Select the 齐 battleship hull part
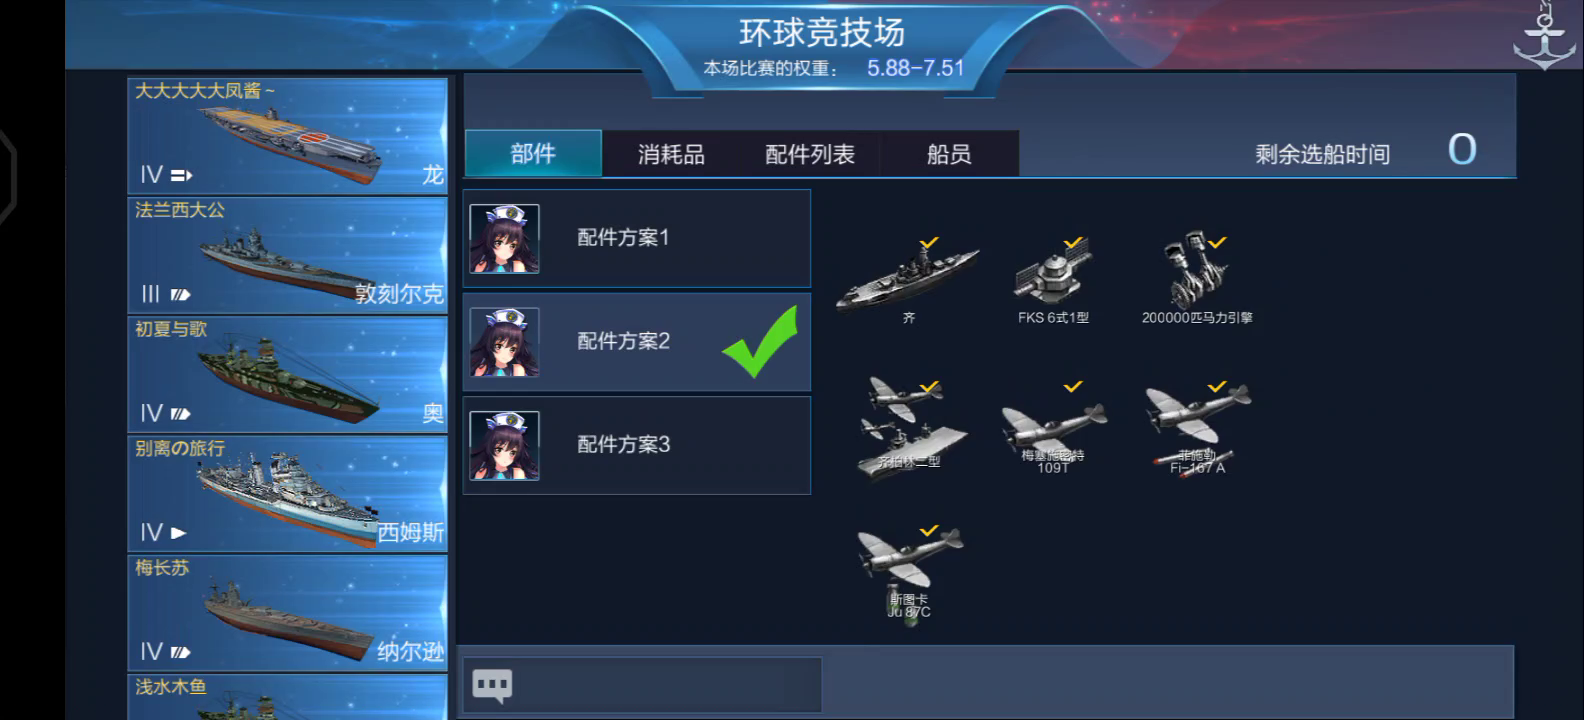 coord(908,279)
